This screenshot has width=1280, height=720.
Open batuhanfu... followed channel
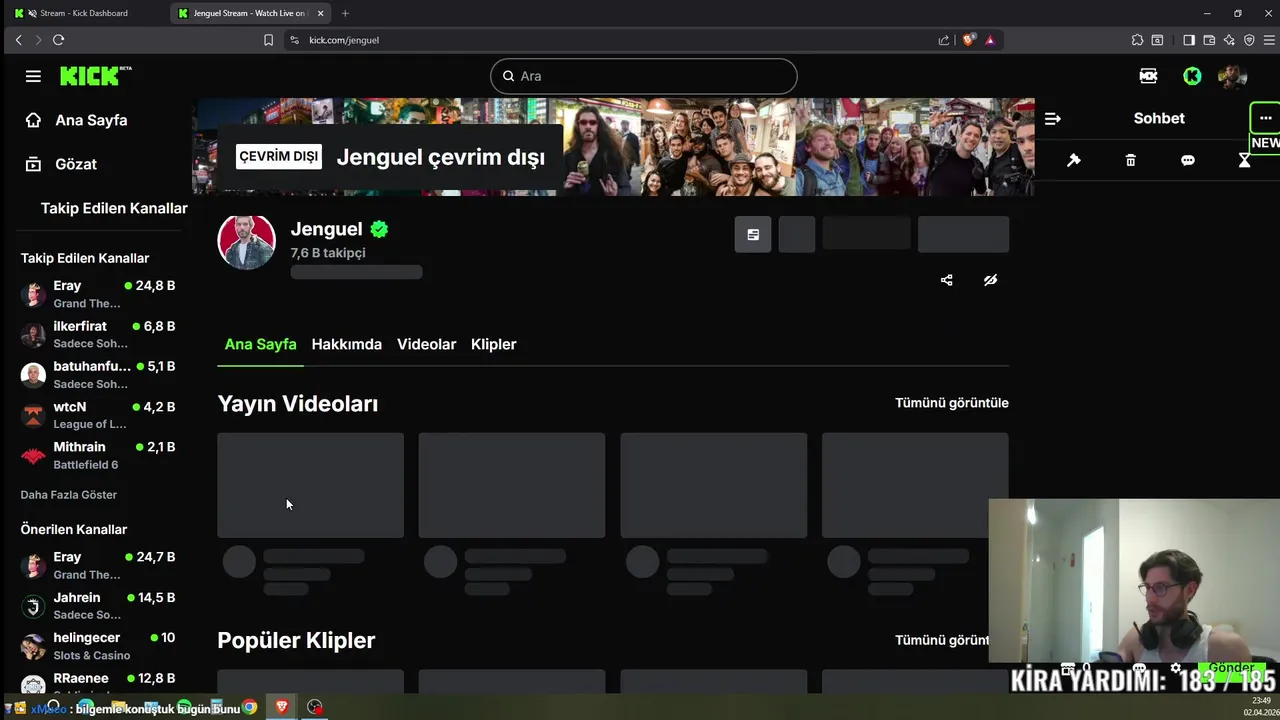click(x=98, y=375)
